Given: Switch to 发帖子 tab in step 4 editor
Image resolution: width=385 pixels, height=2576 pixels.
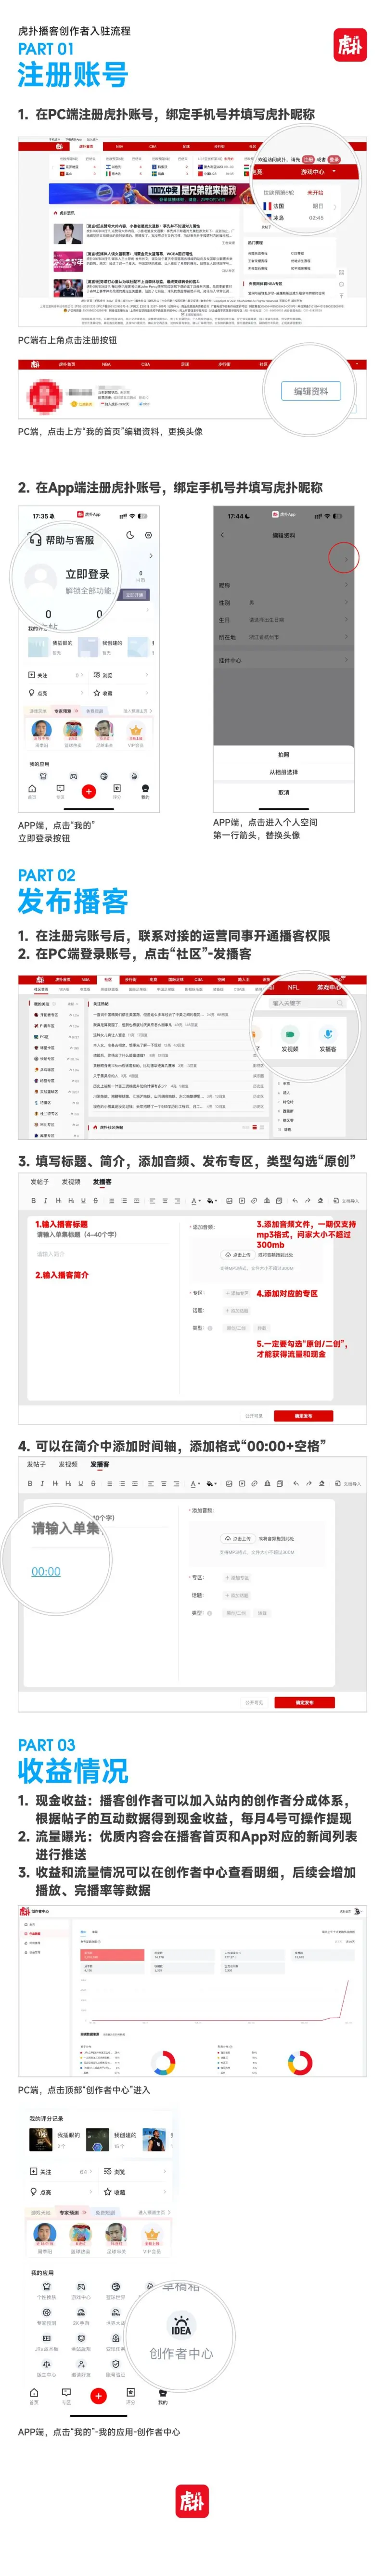Looking at the screenshot, I should tap(36, 1464).
